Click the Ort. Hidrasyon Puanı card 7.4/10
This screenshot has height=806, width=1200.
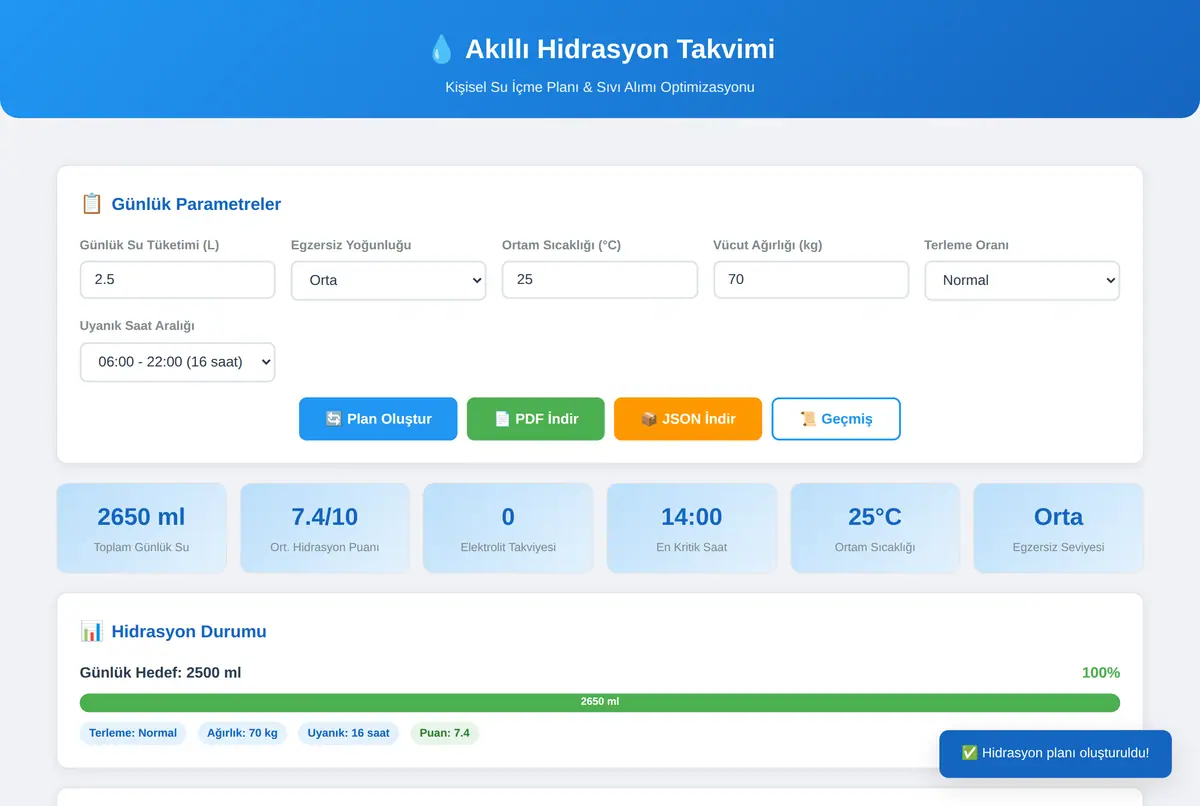[325, 528]
